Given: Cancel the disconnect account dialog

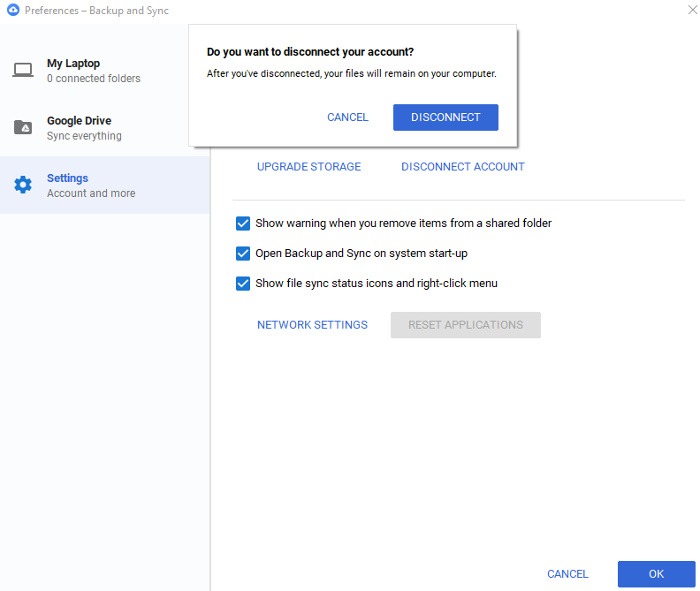Looking at the screenshot, I should tap(348, 117).
